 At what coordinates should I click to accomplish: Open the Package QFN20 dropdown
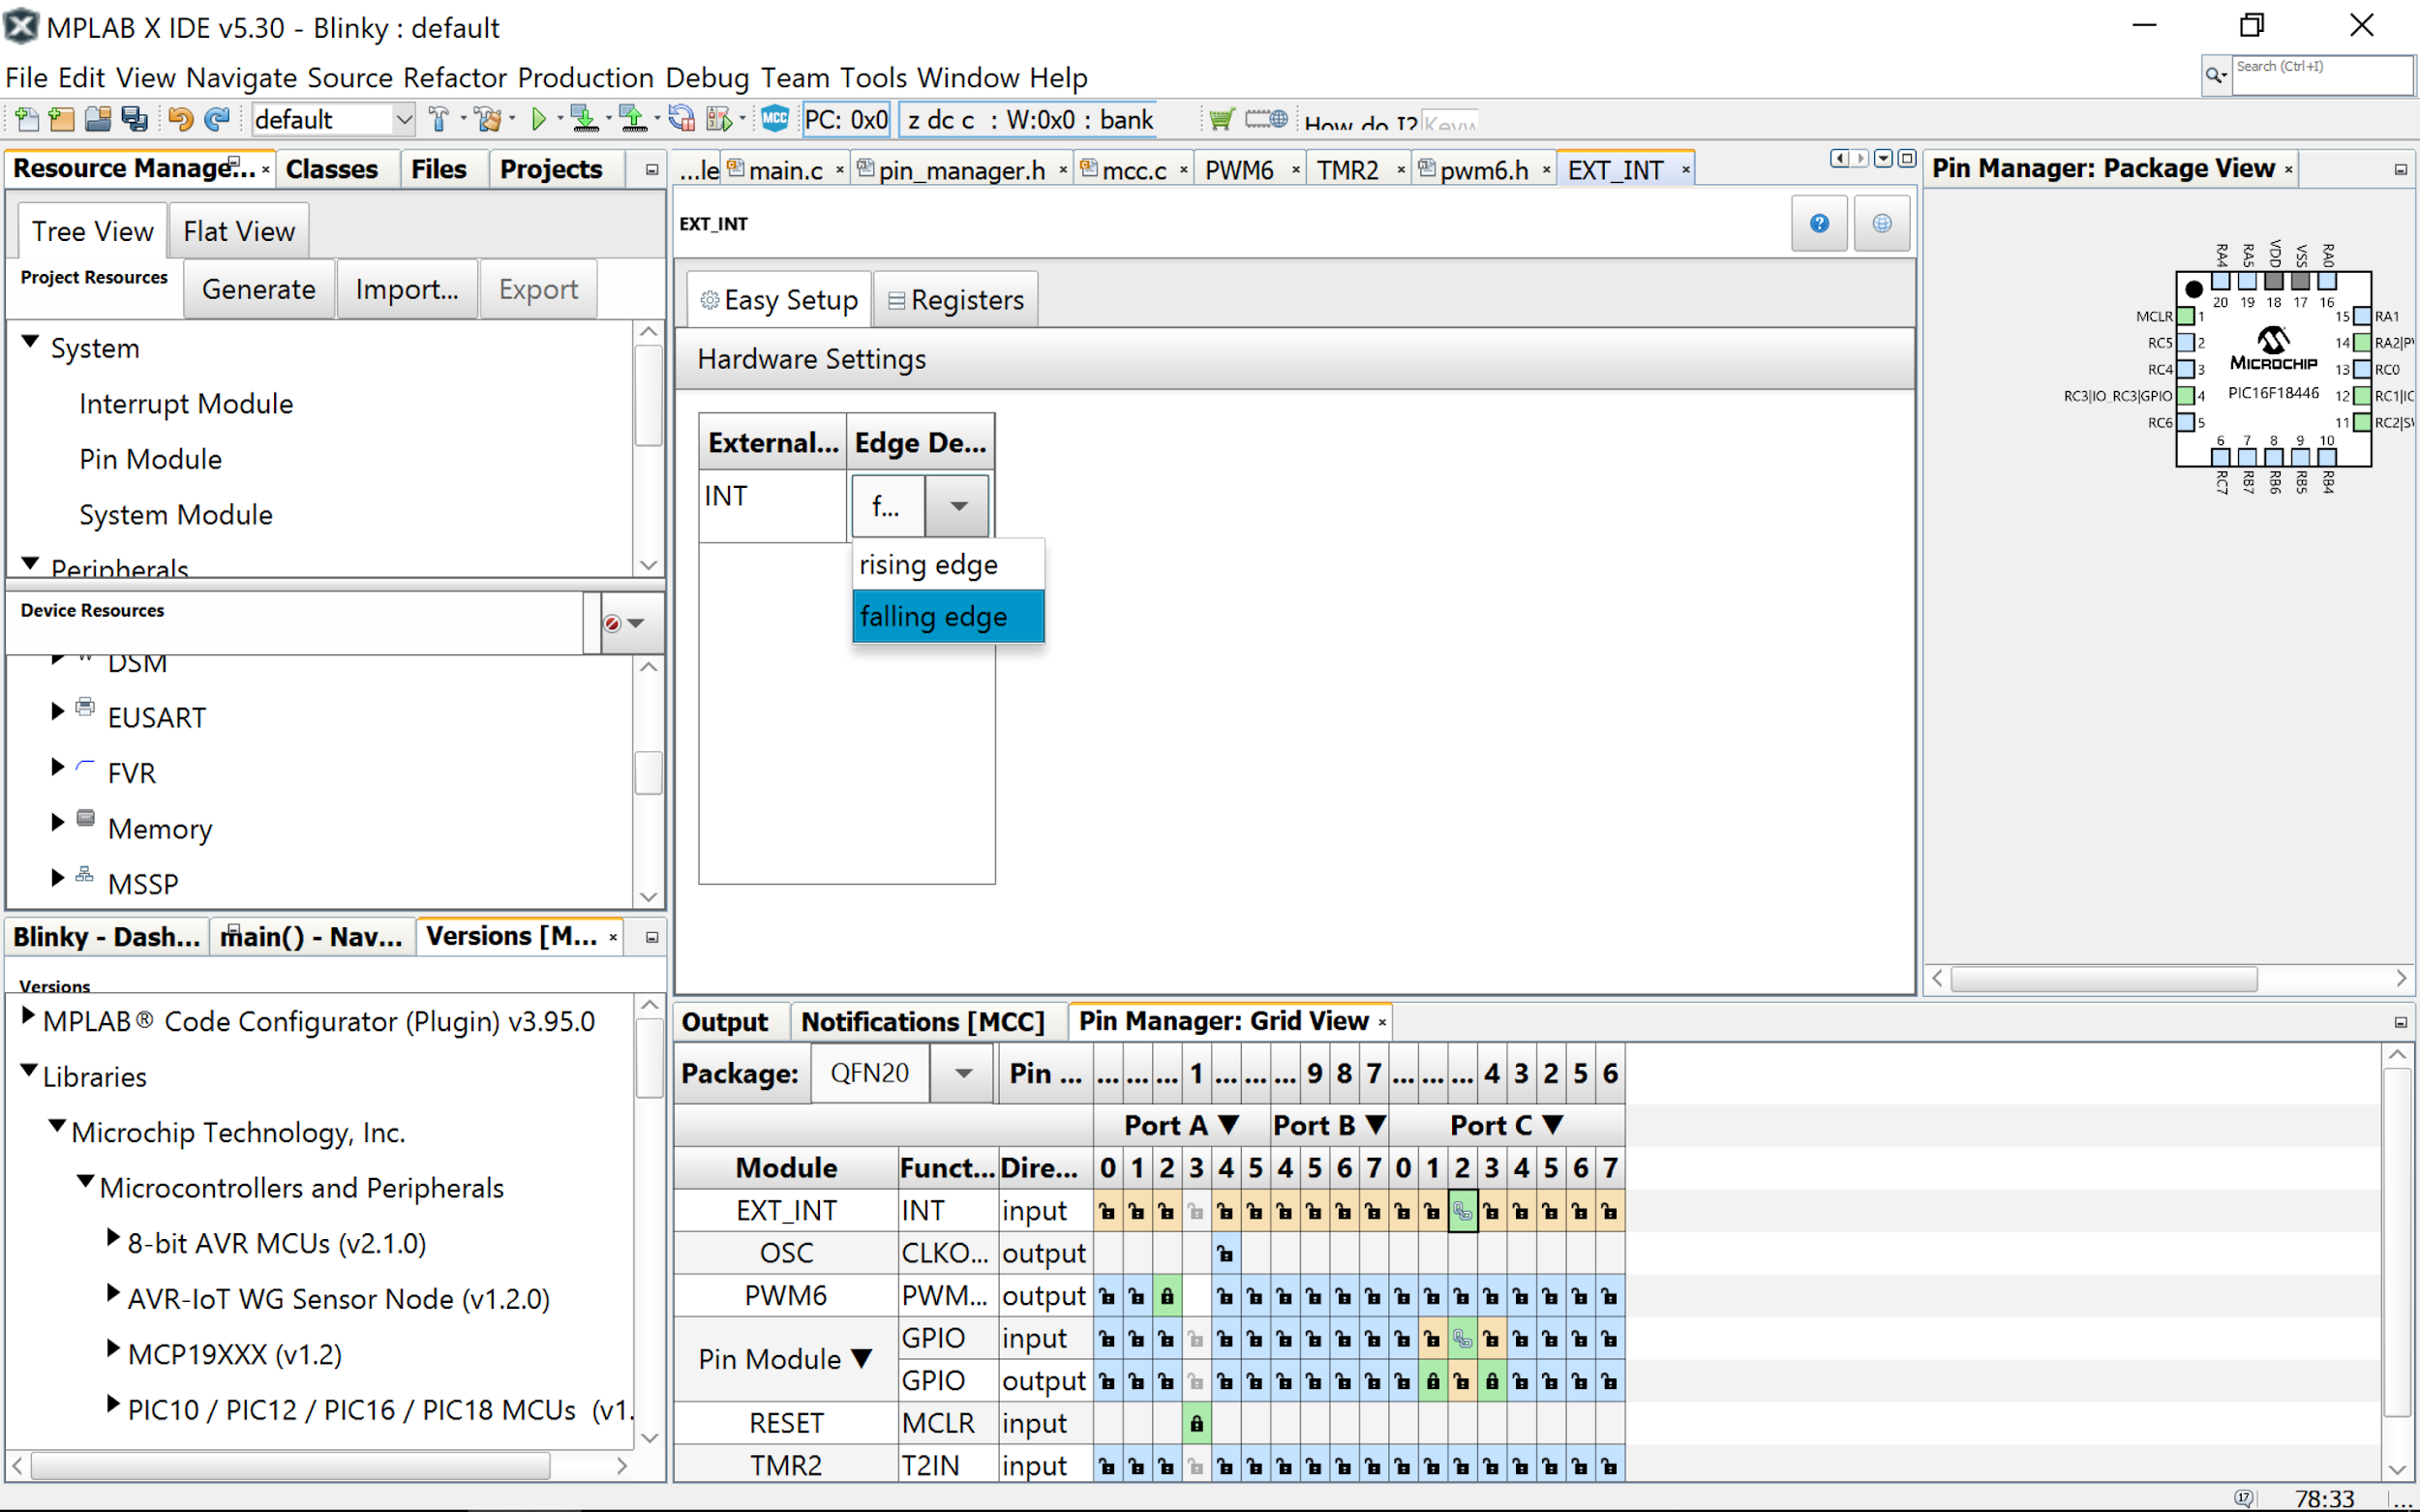pyautogui.click(x=963, y=1074)
